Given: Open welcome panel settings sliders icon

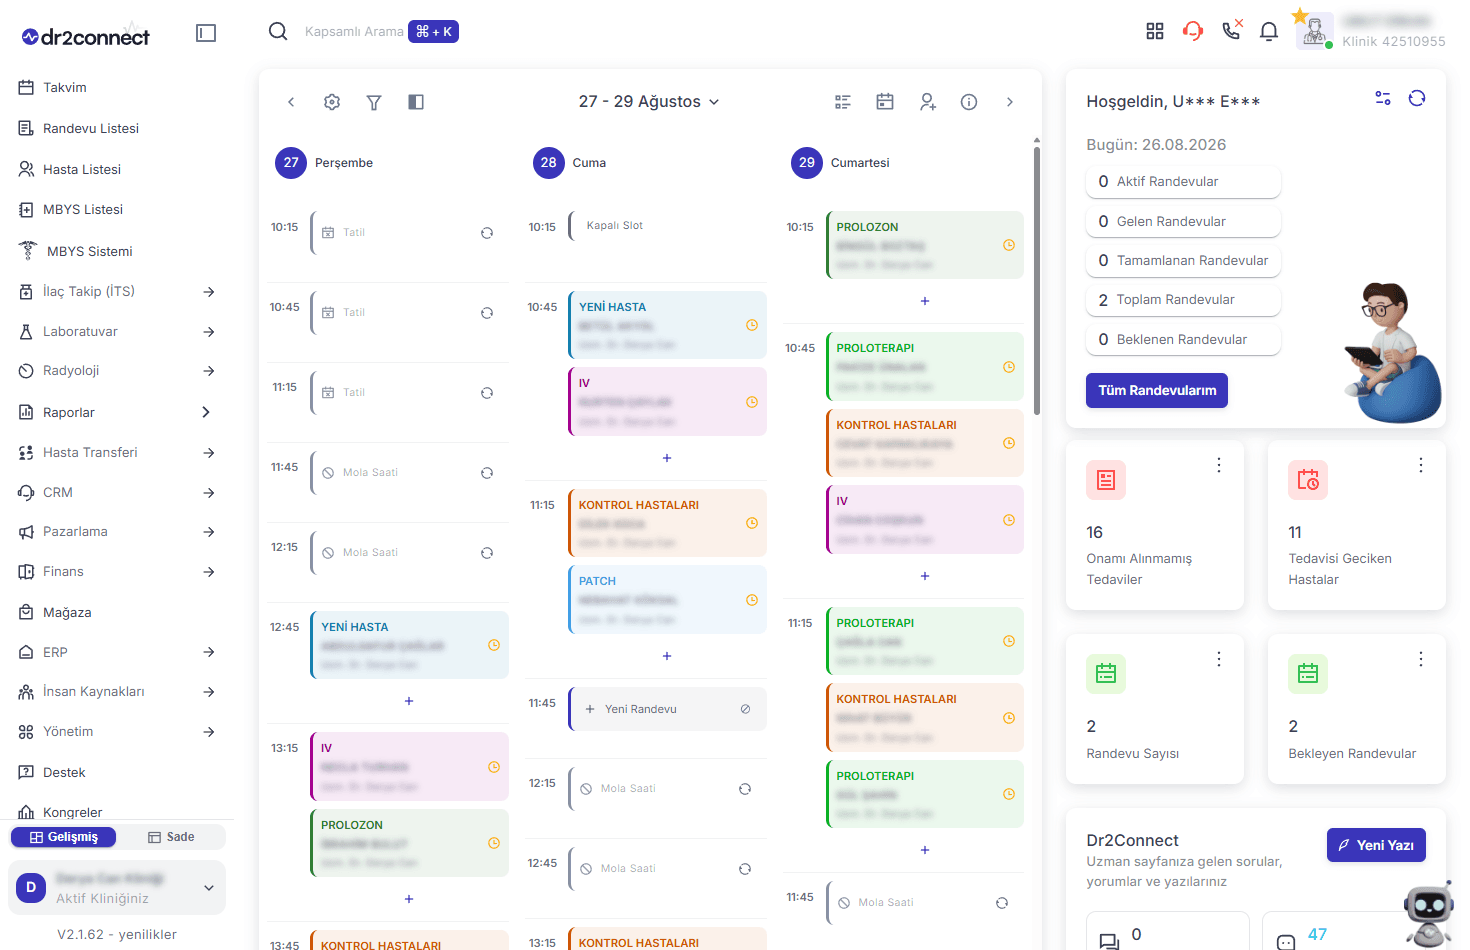Looking at the screenshot, I should (1383, 98).
